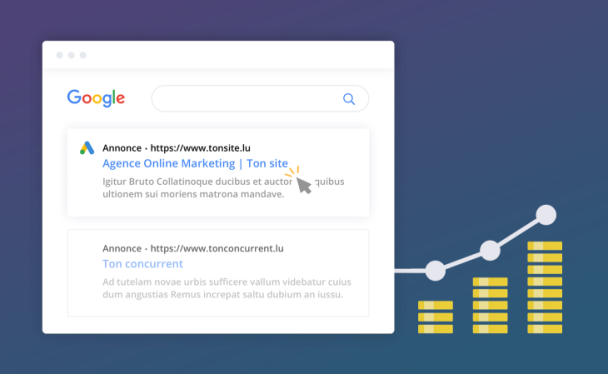Focus the Google search input field
Screen dimensions: 608x374
point(260,99)
